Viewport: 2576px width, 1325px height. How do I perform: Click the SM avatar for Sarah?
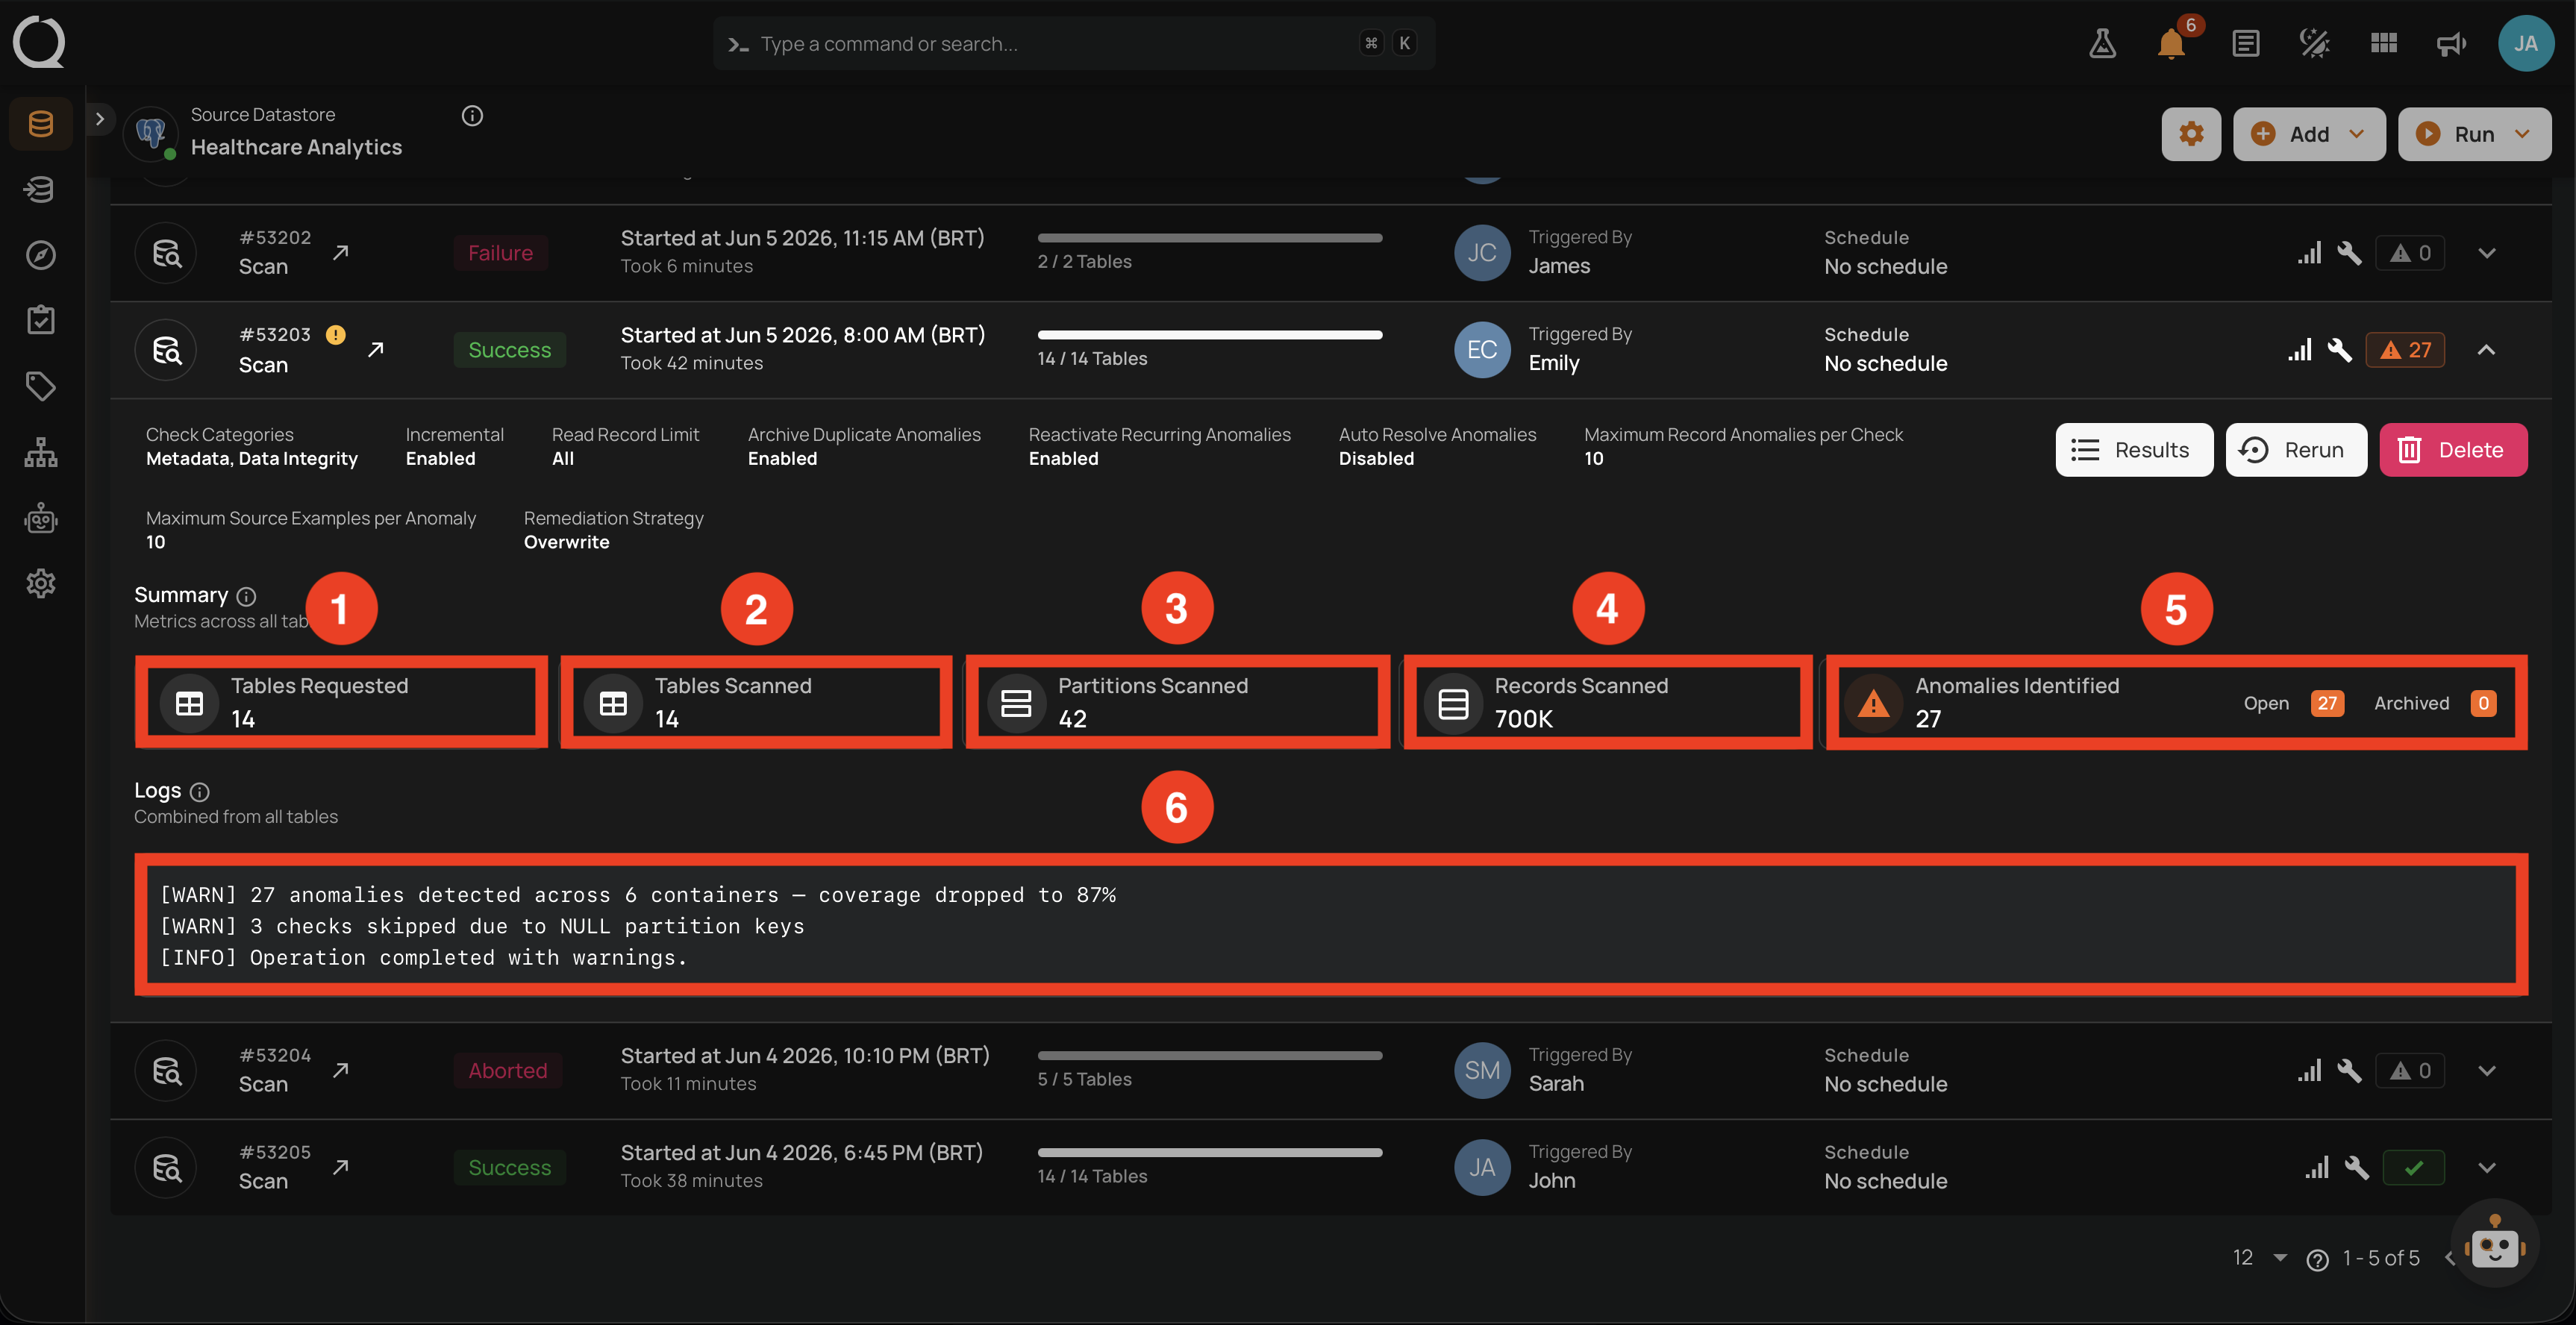click(1482, 1071)
